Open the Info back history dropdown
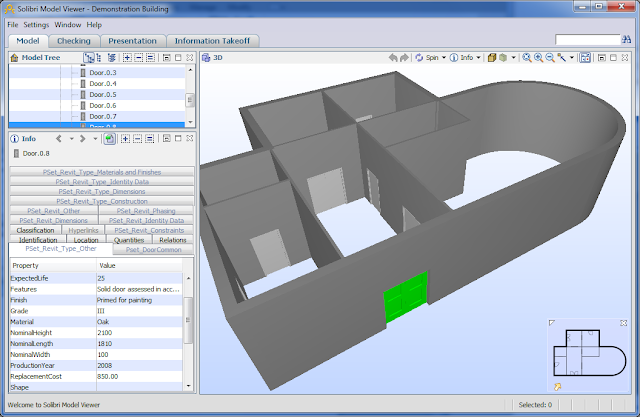Screen dimensions: 640x417 pyautogui.click(x=71, y=139)
